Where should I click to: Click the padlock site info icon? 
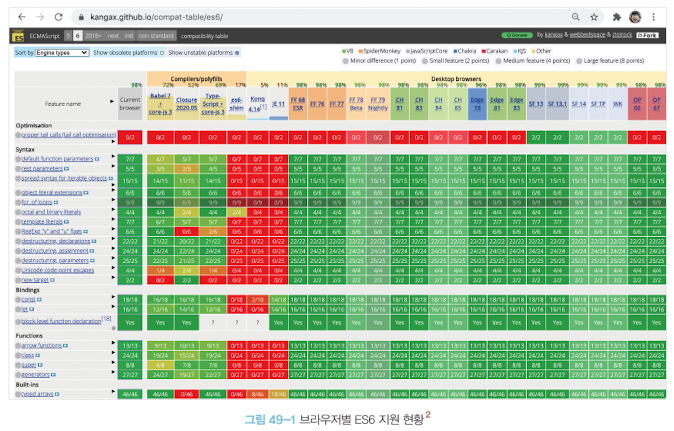click(81, 17)
